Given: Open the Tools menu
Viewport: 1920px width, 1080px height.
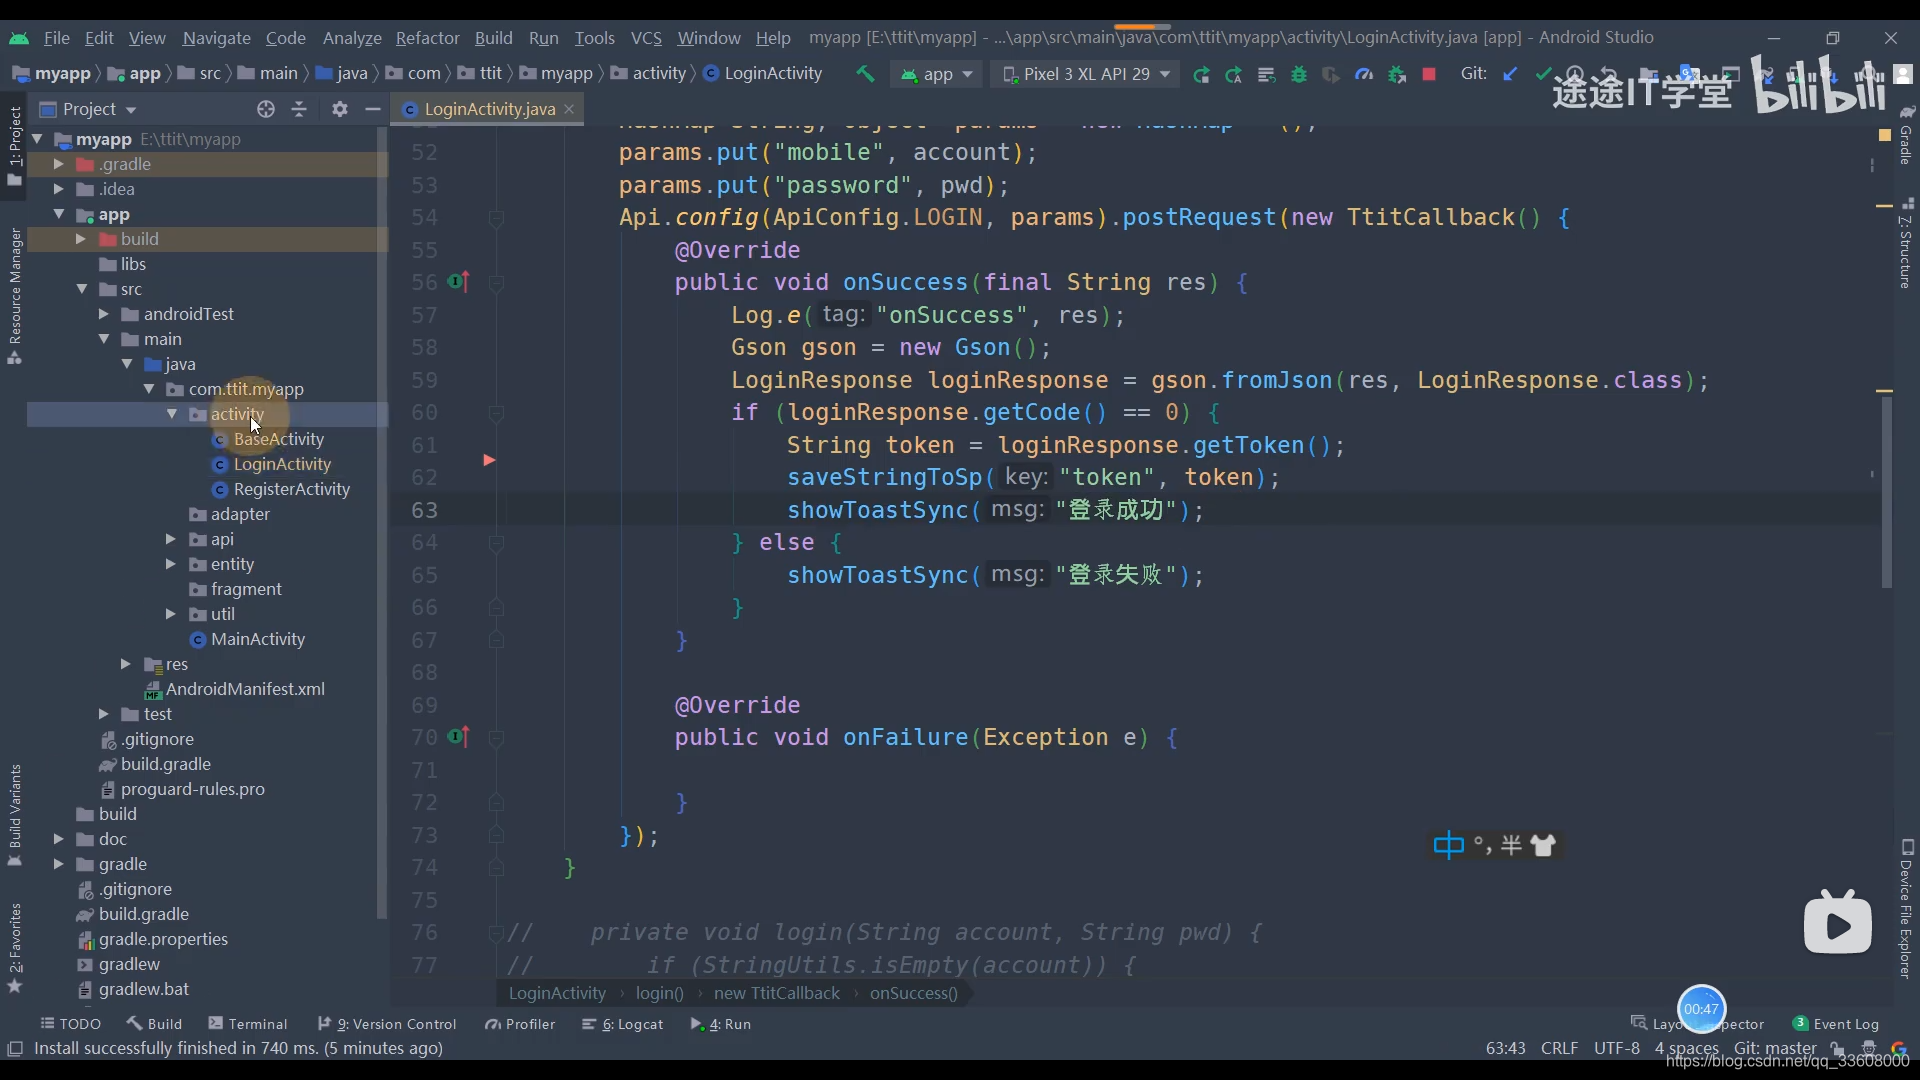Looking at the screenshot, I should tap(594, 38).
